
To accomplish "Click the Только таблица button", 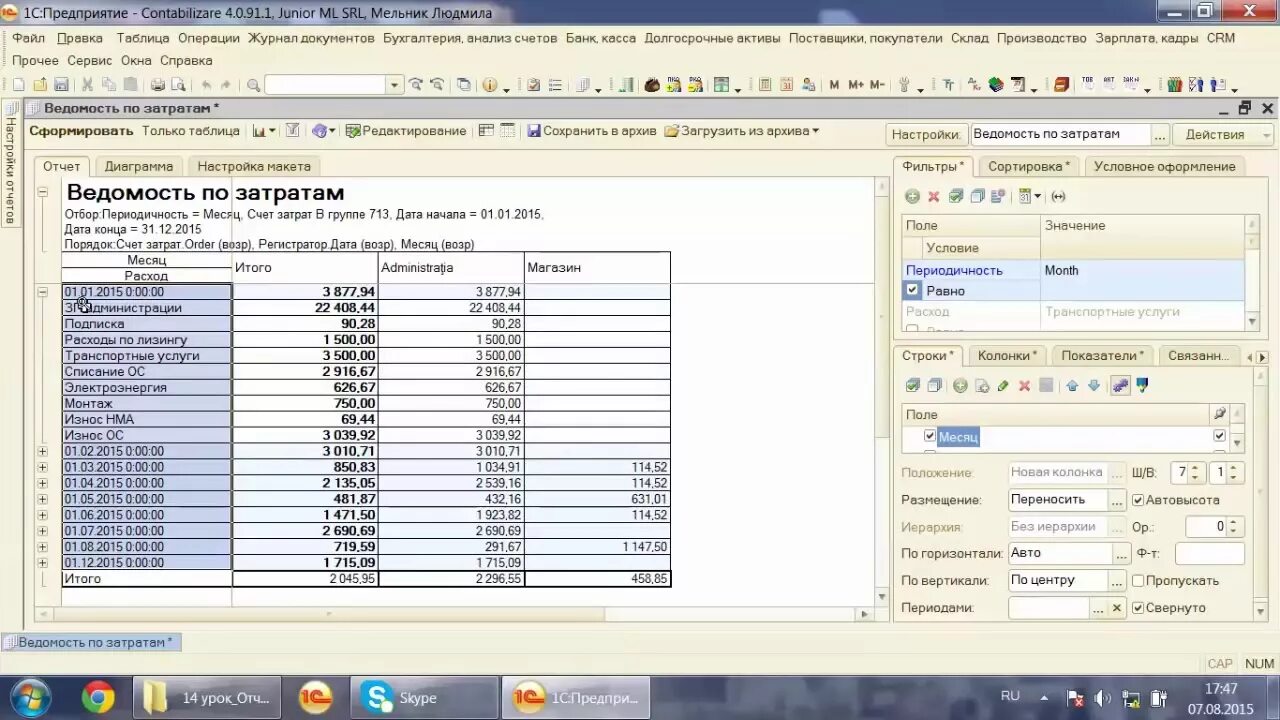I will [191, 131].
